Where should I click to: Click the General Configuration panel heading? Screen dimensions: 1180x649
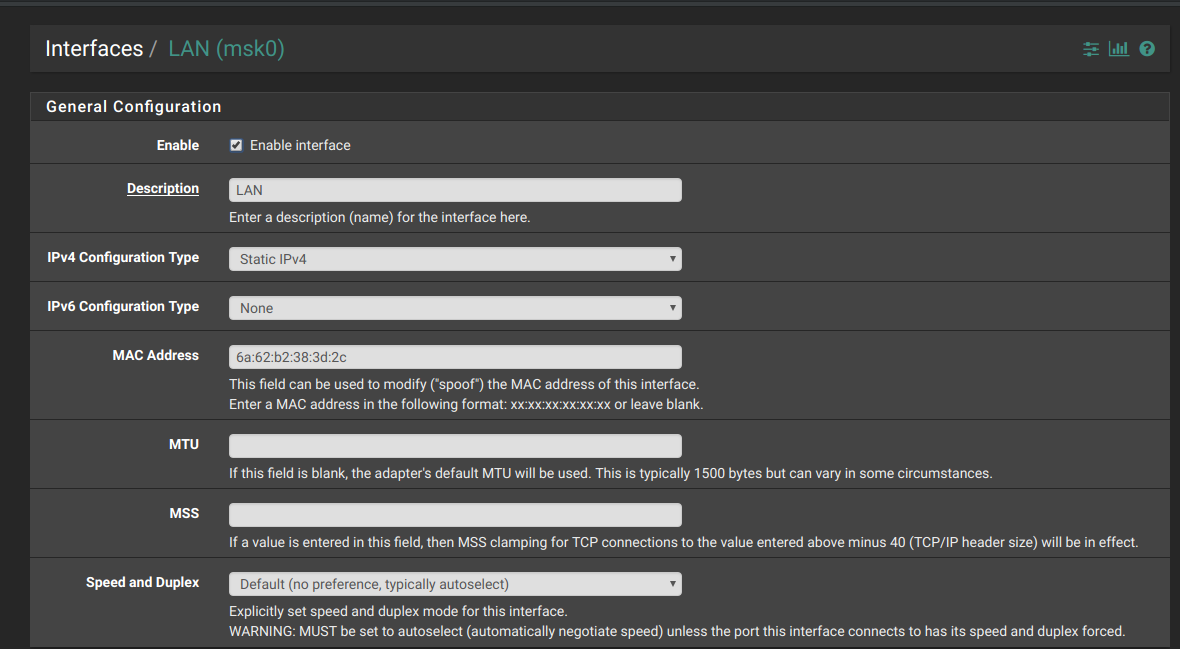click(134, 106)
